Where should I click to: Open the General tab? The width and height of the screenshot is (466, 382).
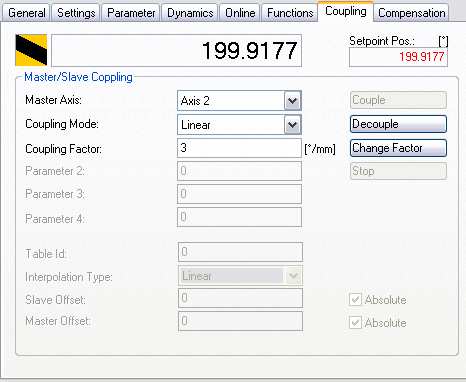point(26,13)
